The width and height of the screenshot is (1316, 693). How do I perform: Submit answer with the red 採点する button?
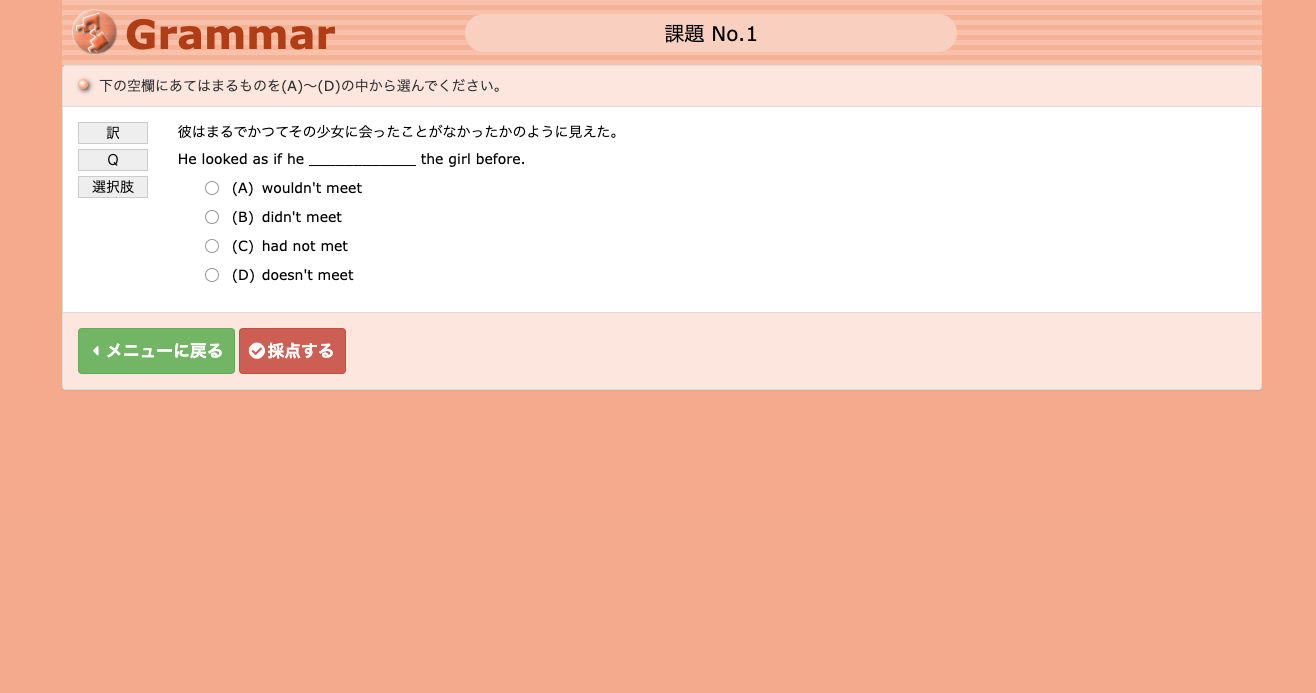[x=292, y=351]
